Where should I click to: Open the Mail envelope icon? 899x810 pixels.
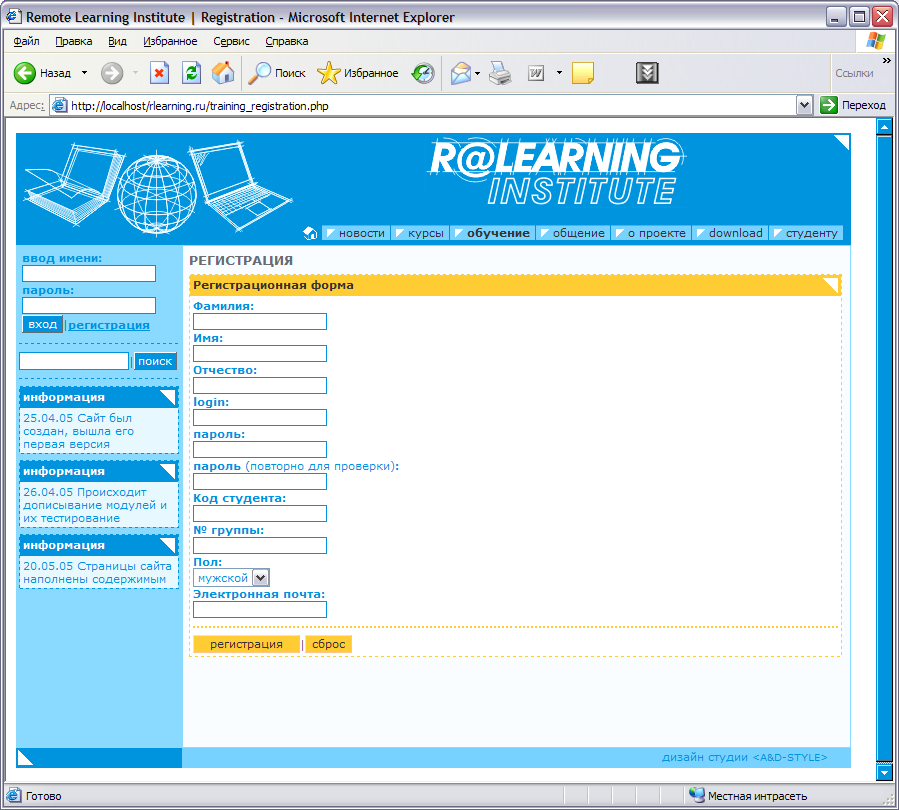pos(460,73)
